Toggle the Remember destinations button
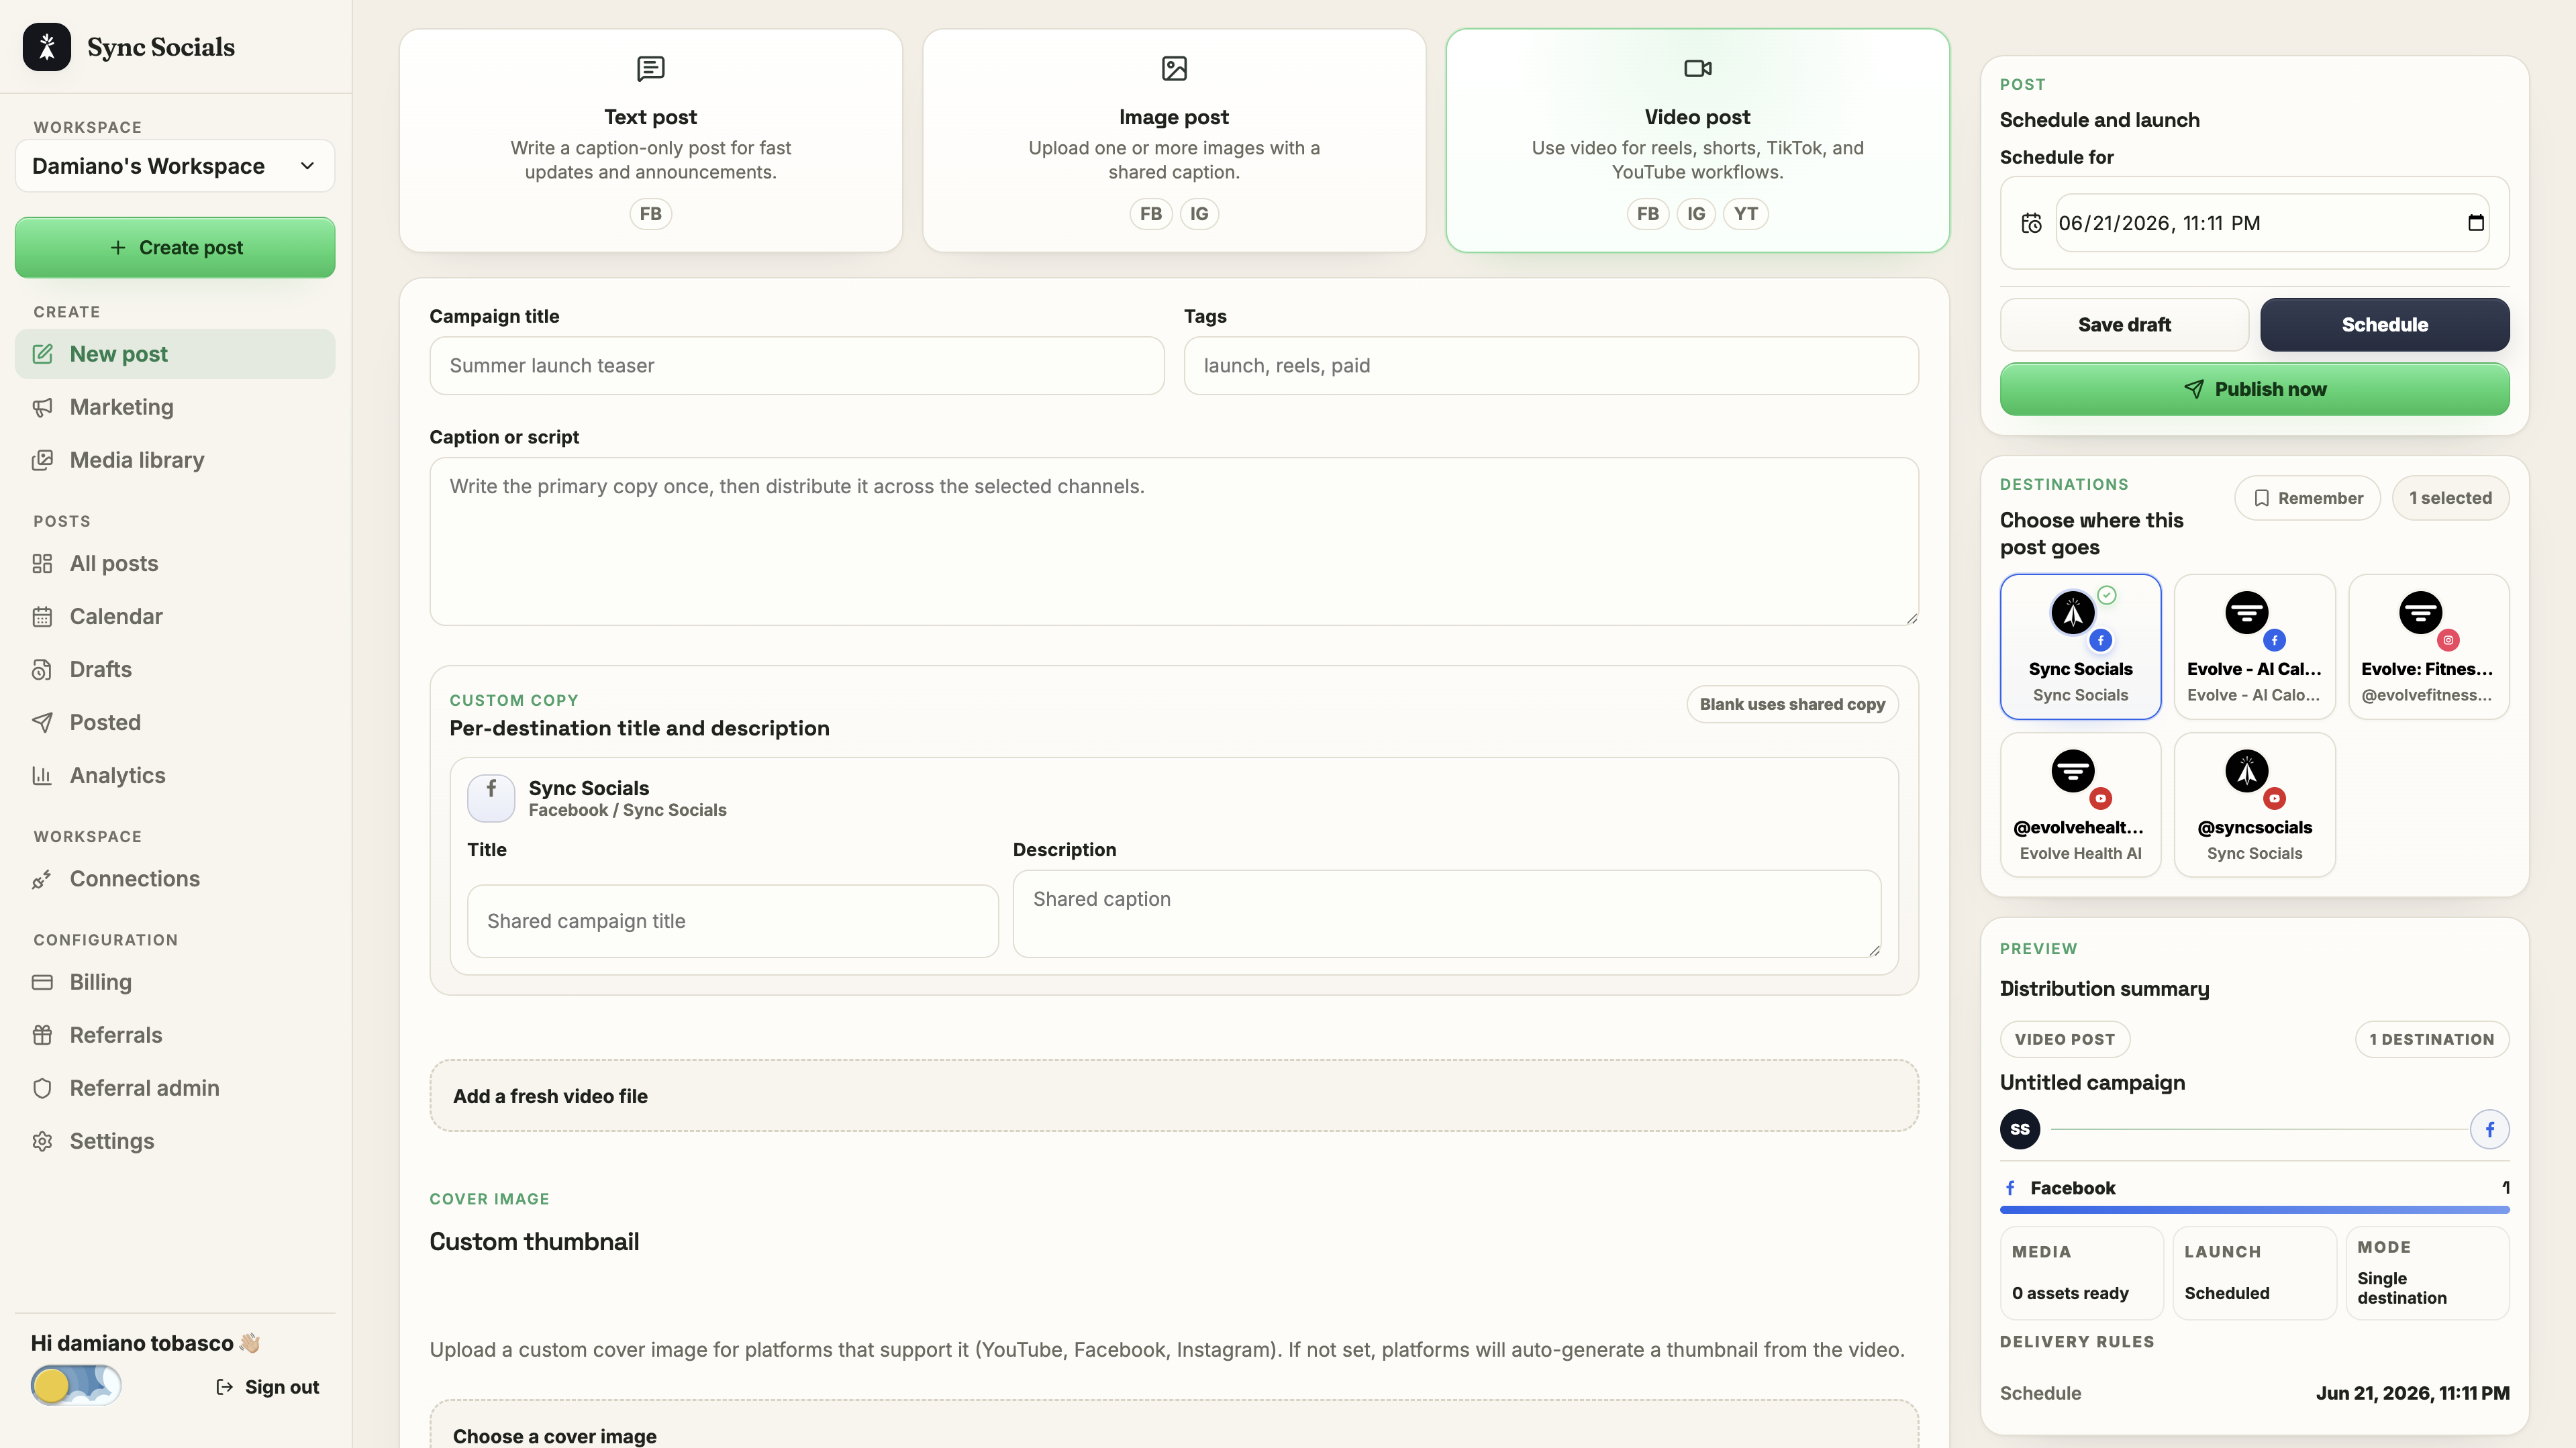This screenshot has height=1448, width=2576. 2307,498
